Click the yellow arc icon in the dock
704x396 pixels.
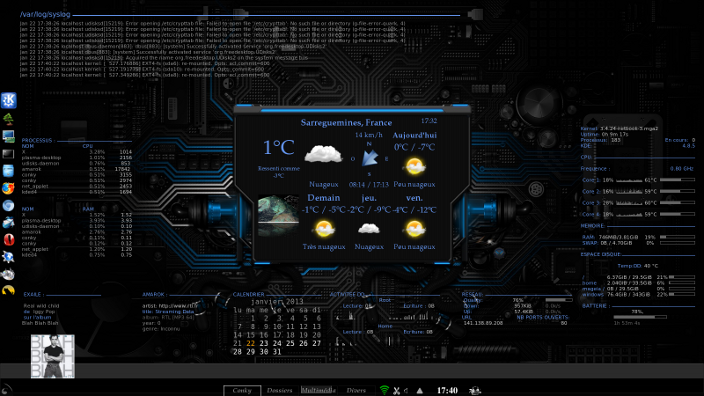click(x=8, y=291)
